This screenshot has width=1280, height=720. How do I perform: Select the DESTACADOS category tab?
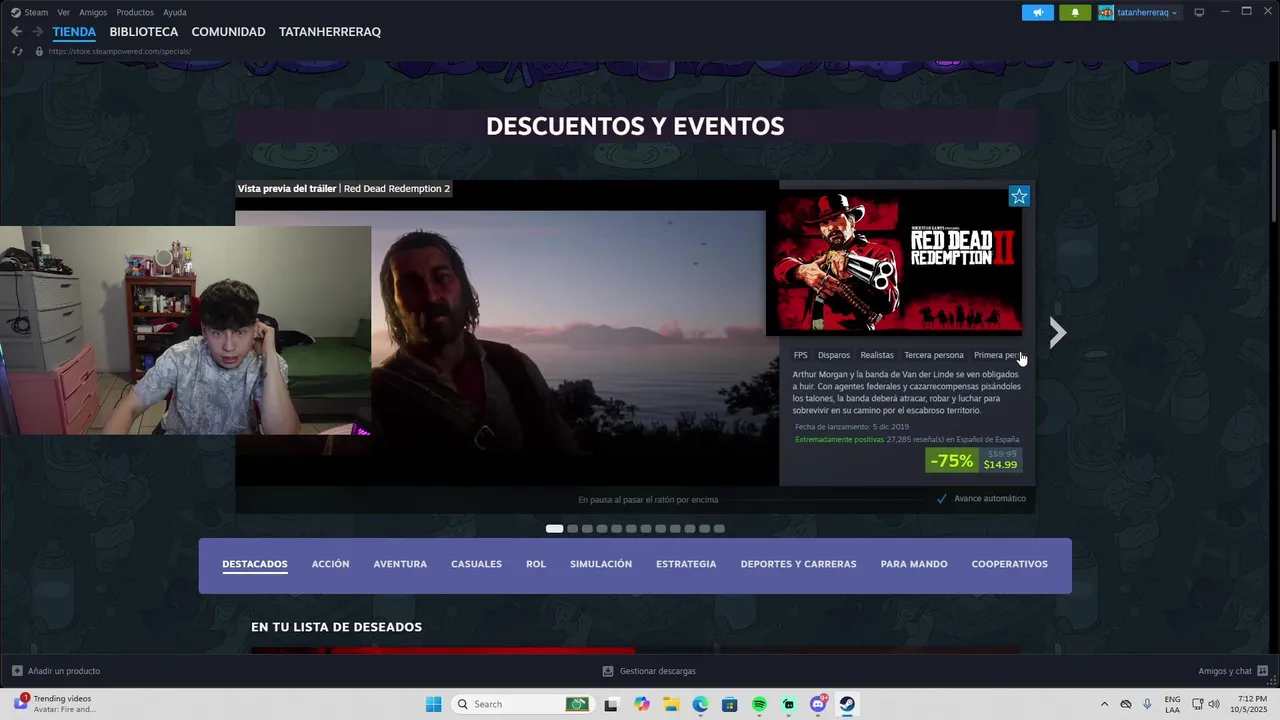255,564
